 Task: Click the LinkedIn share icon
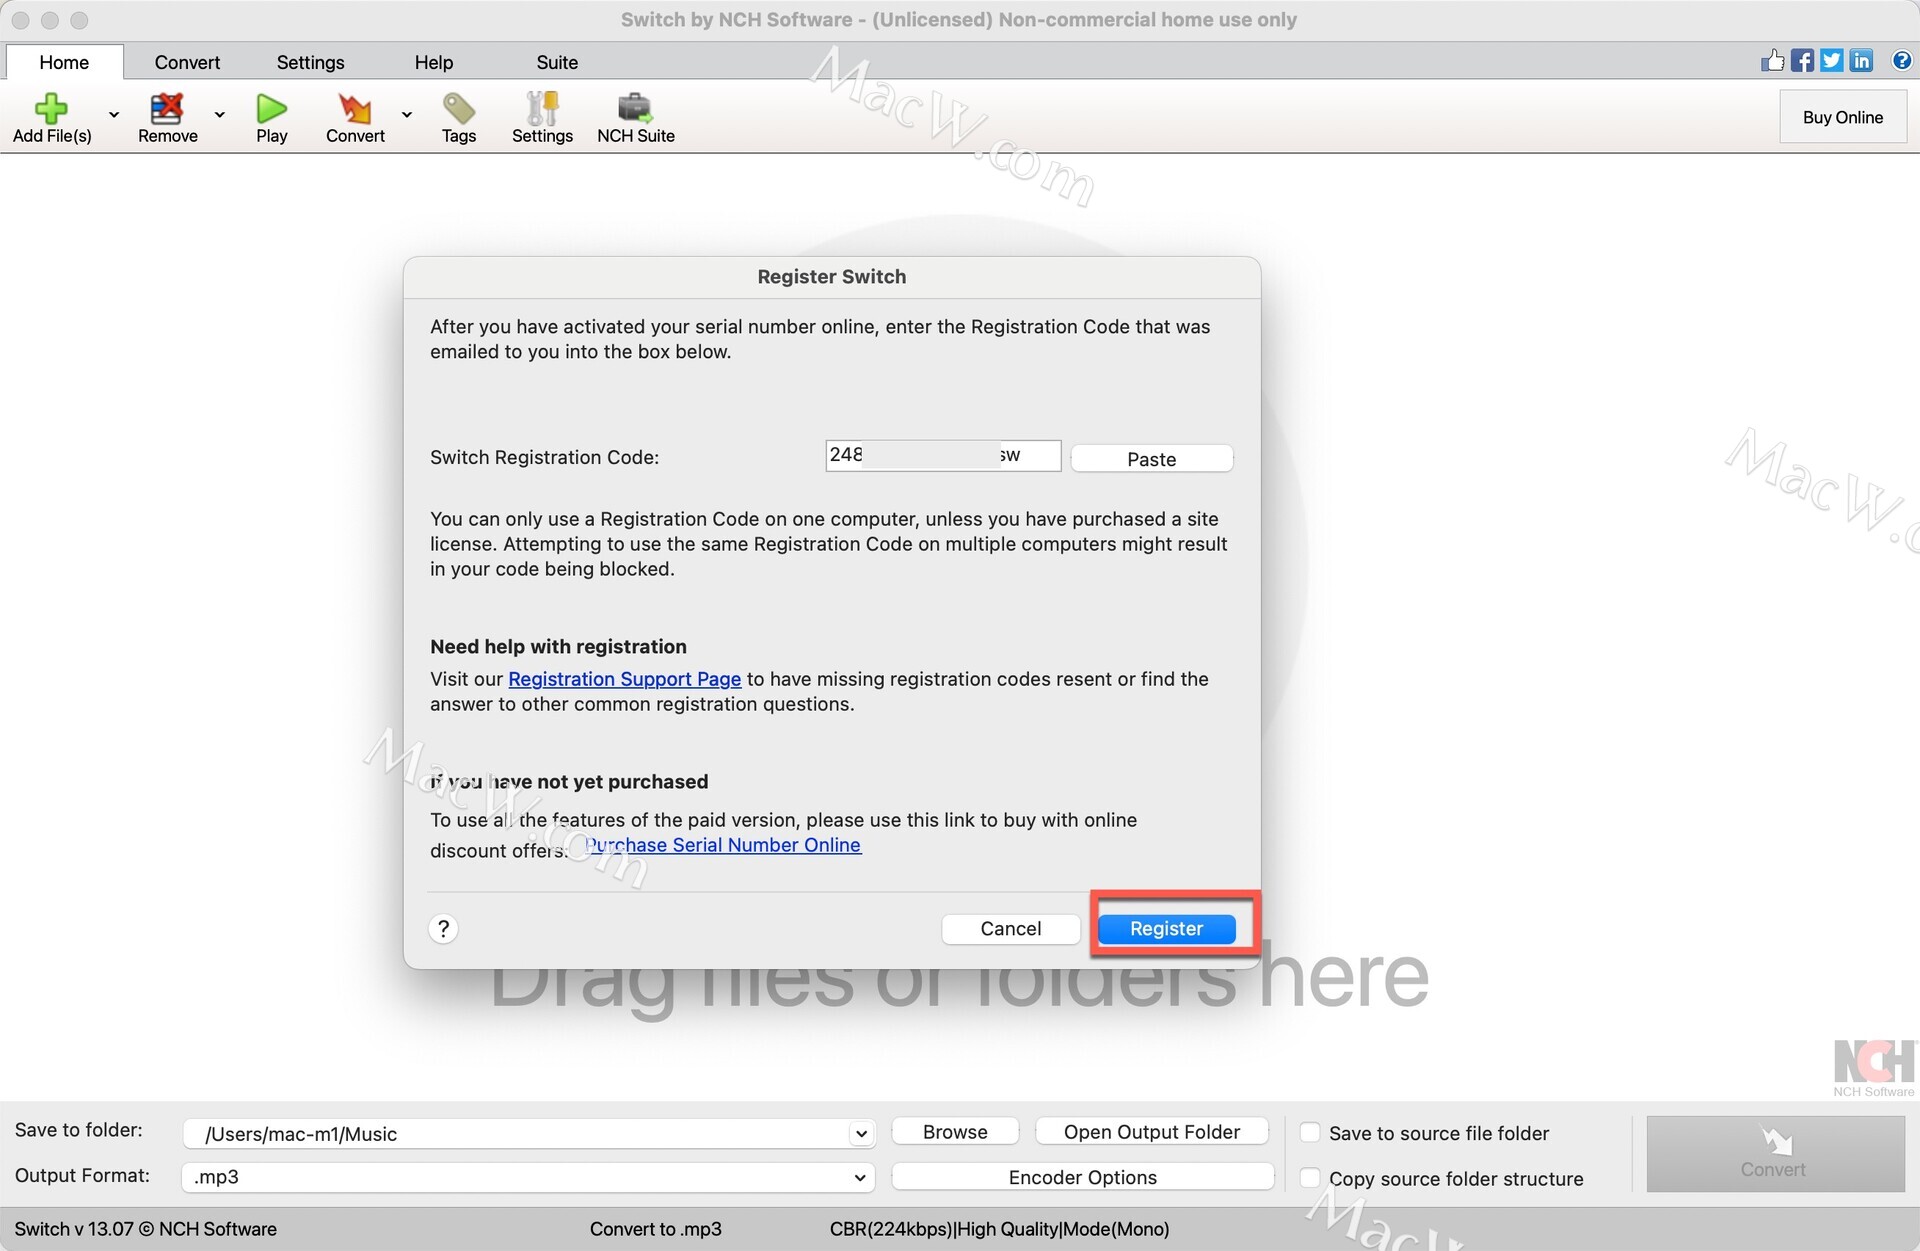pos(1861,61)
